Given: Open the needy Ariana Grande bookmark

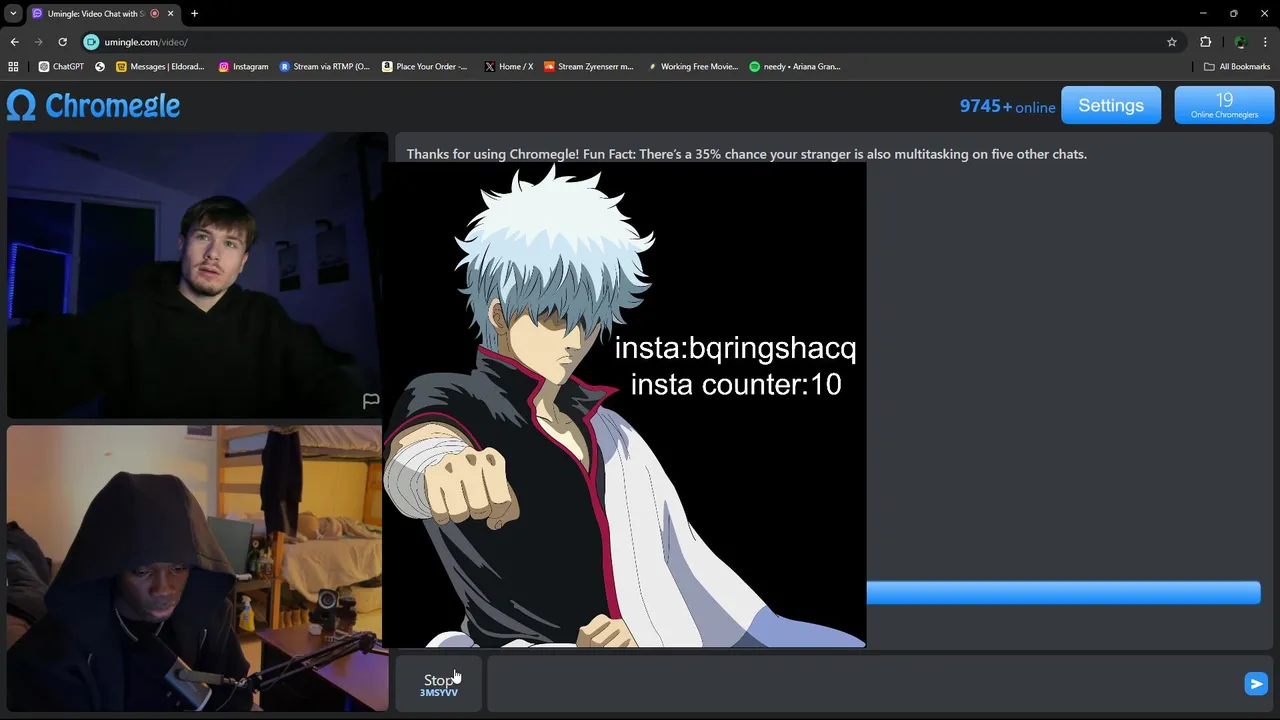Looking at the screenshot, I should pyautogui.click(x=795, y=67).
